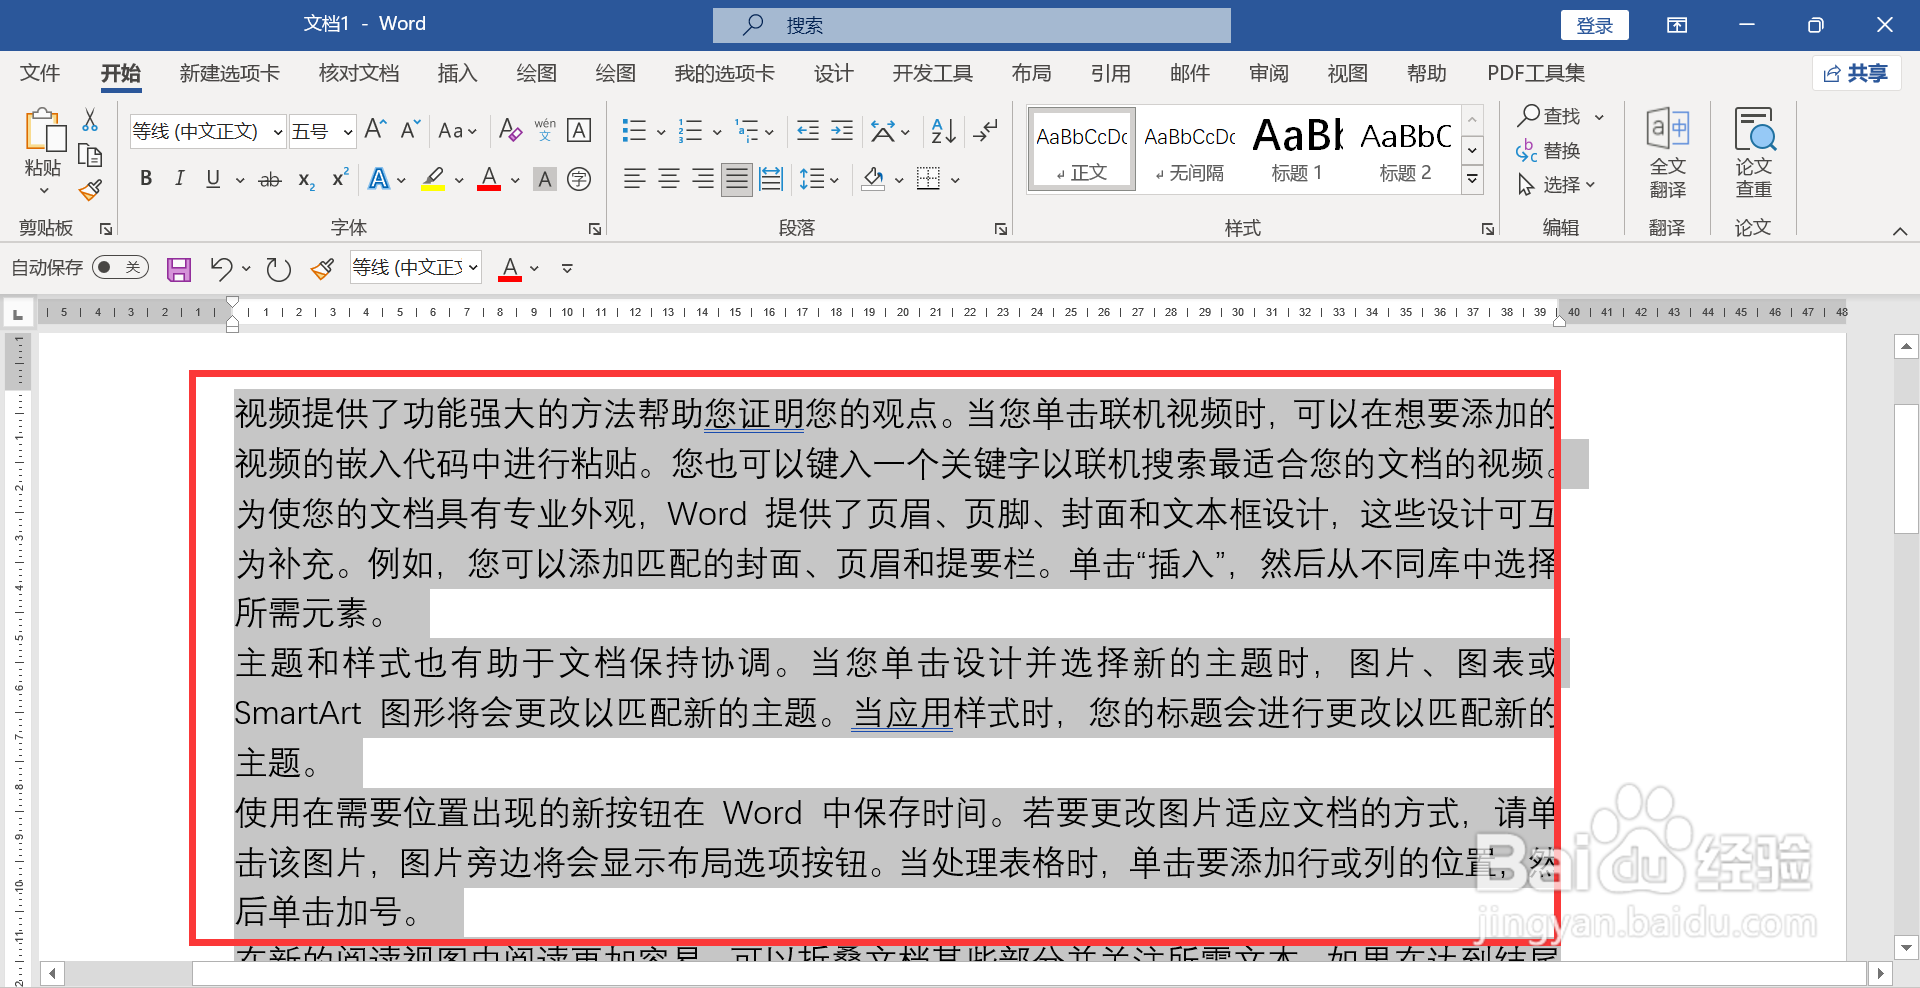Increase paragraph indent

[x=842, y=131]
